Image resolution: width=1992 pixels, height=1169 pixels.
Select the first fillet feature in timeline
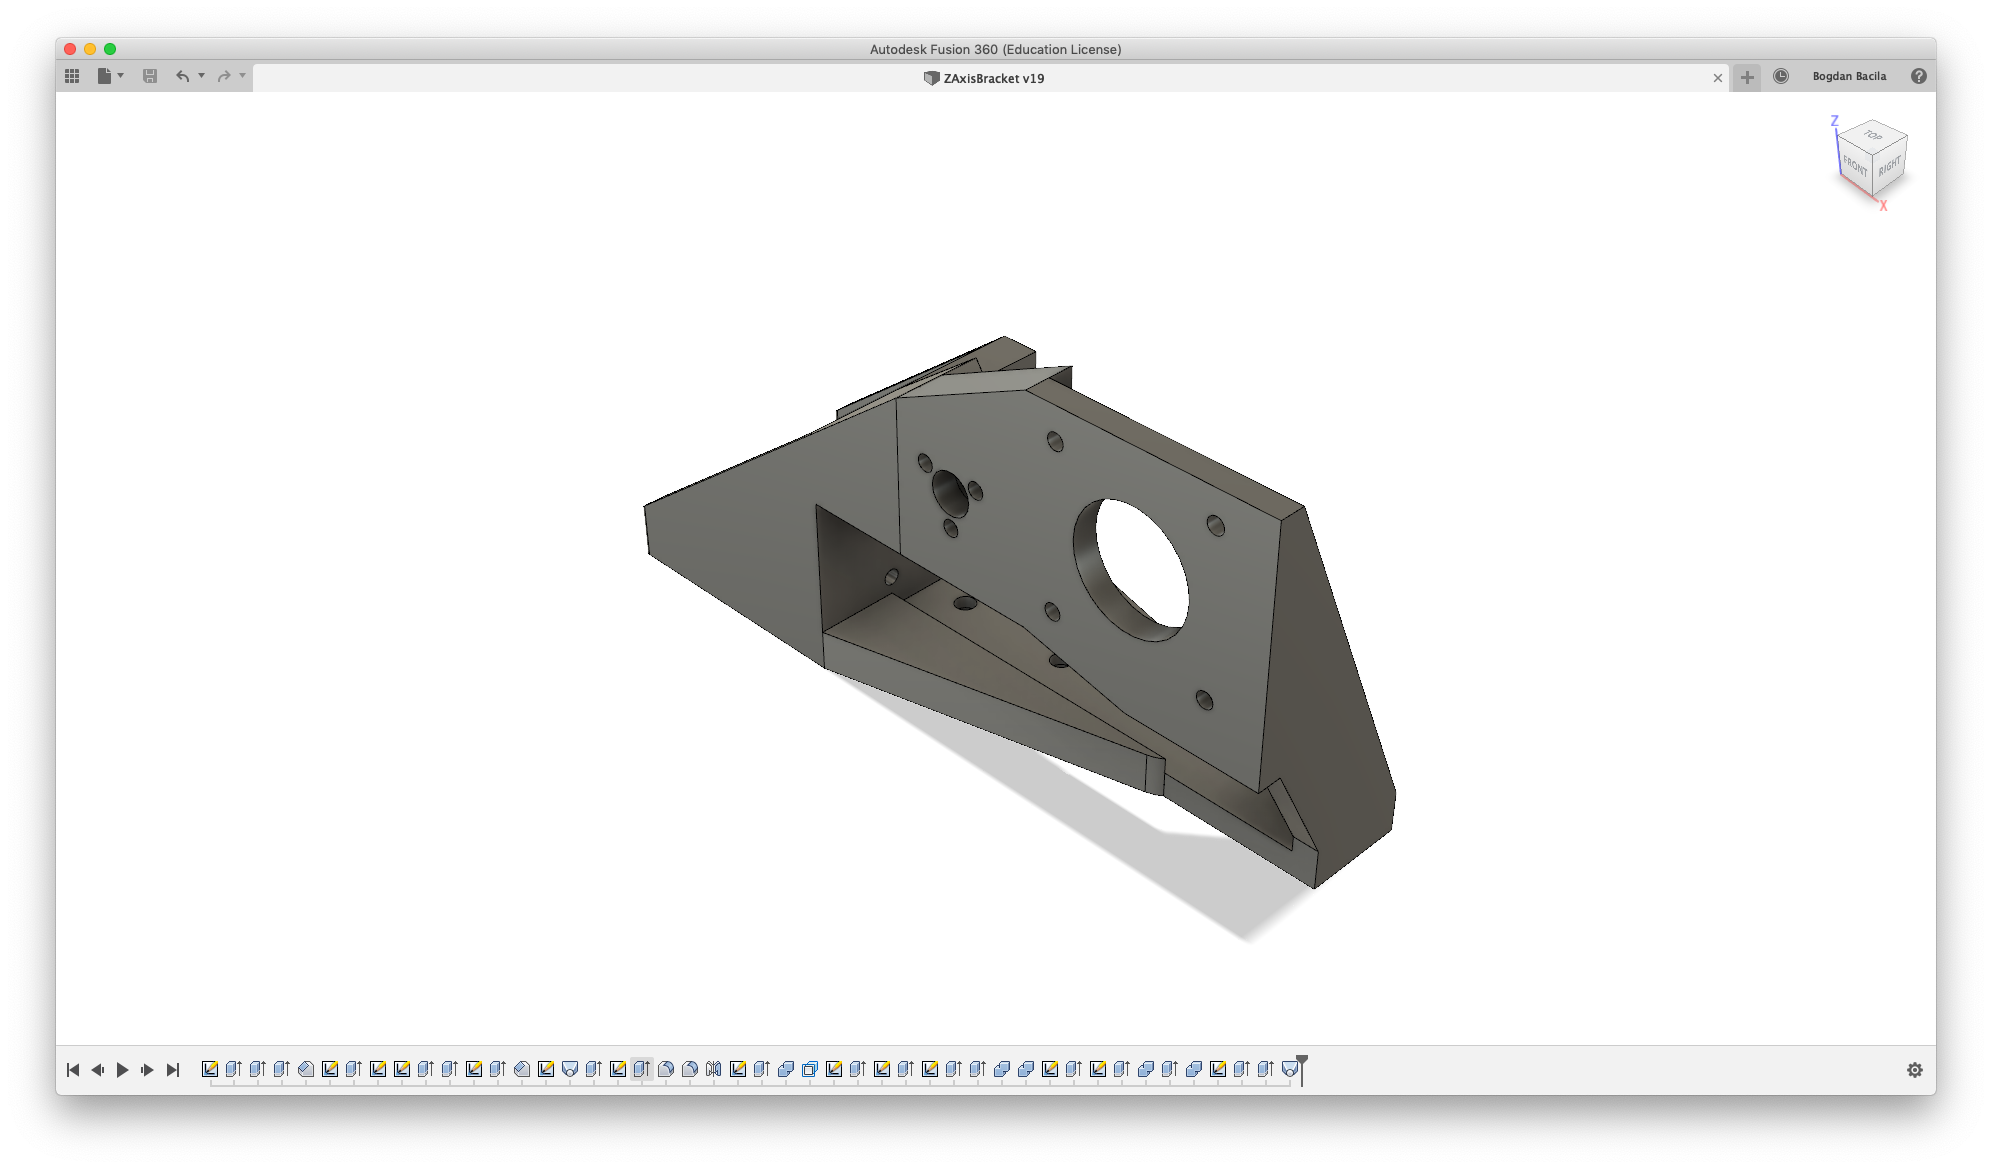click(666, 1069)
